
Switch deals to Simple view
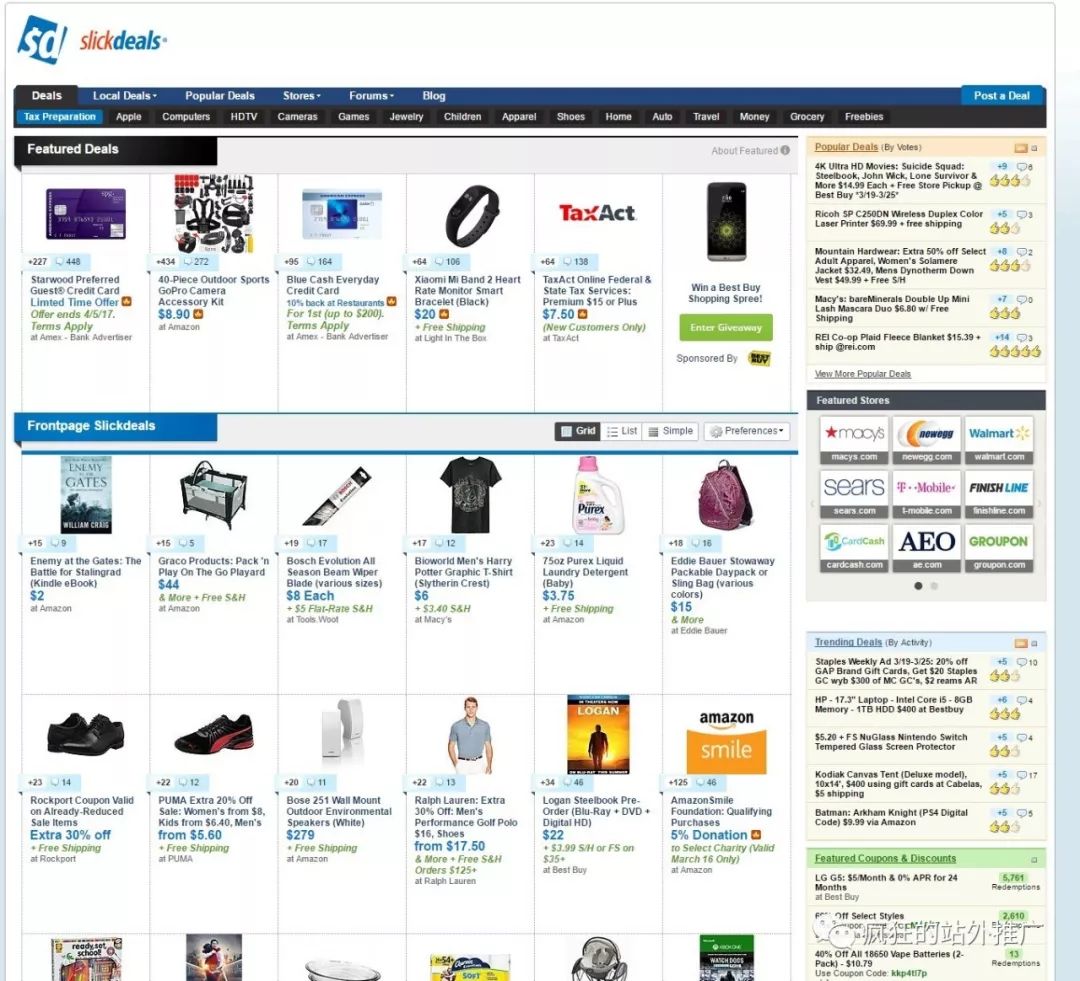[x=670, y=431]
